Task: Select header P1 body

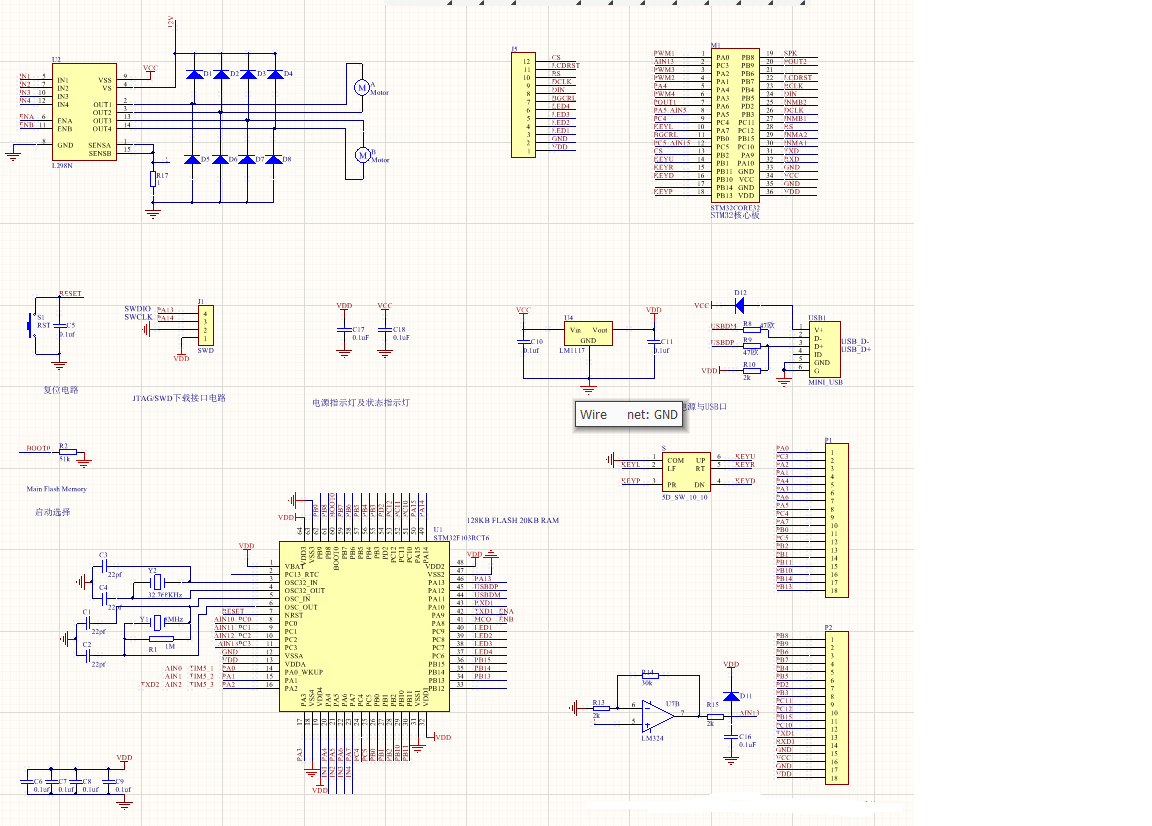Action: point(837,520)
